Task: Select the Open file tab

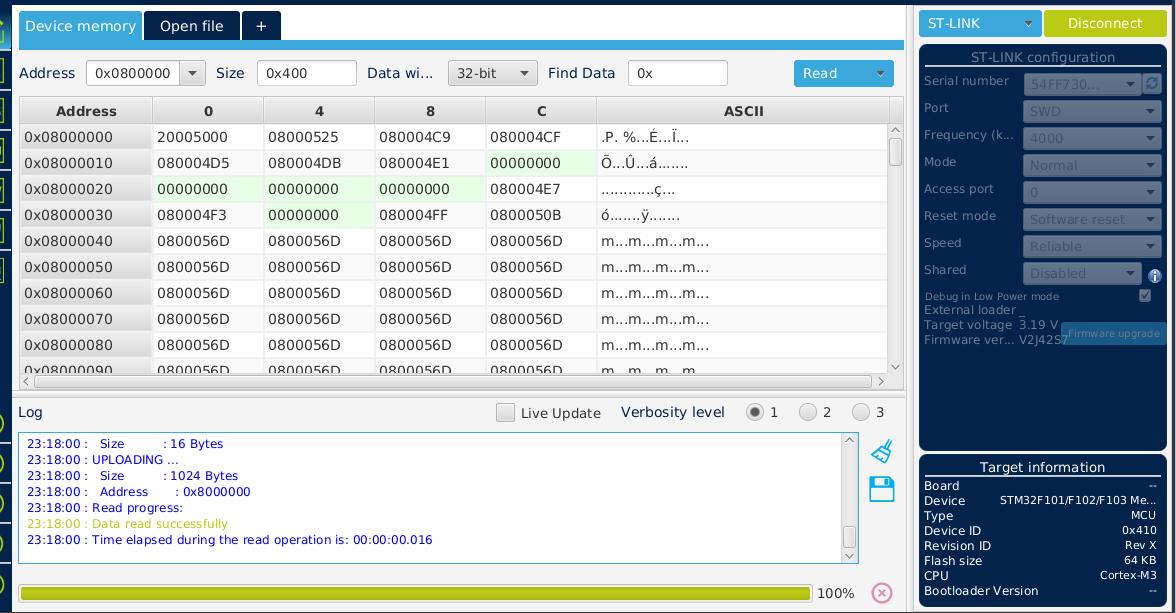Action: (191, 25)
